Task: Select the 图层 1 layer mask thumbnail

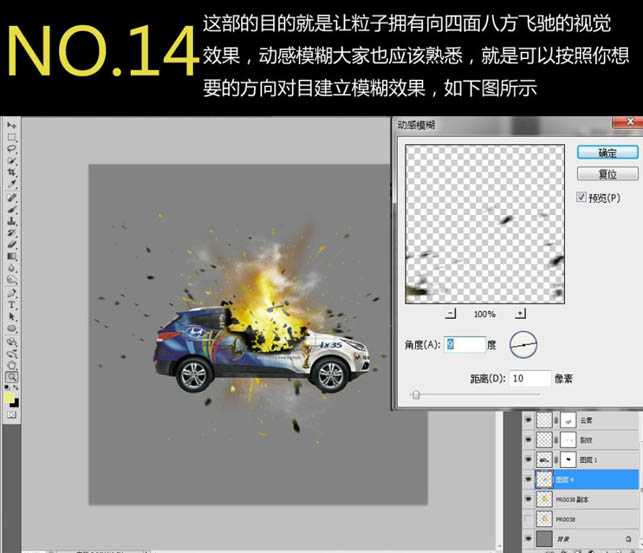Action: [x=568, y=460]
